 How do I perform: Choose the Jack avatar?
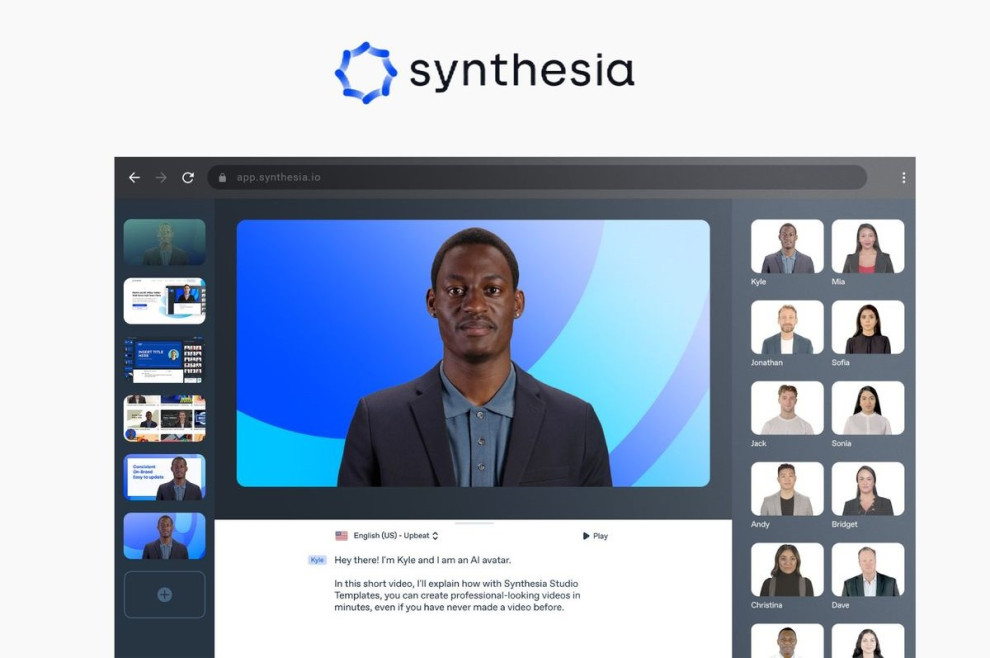click(787, 408)
